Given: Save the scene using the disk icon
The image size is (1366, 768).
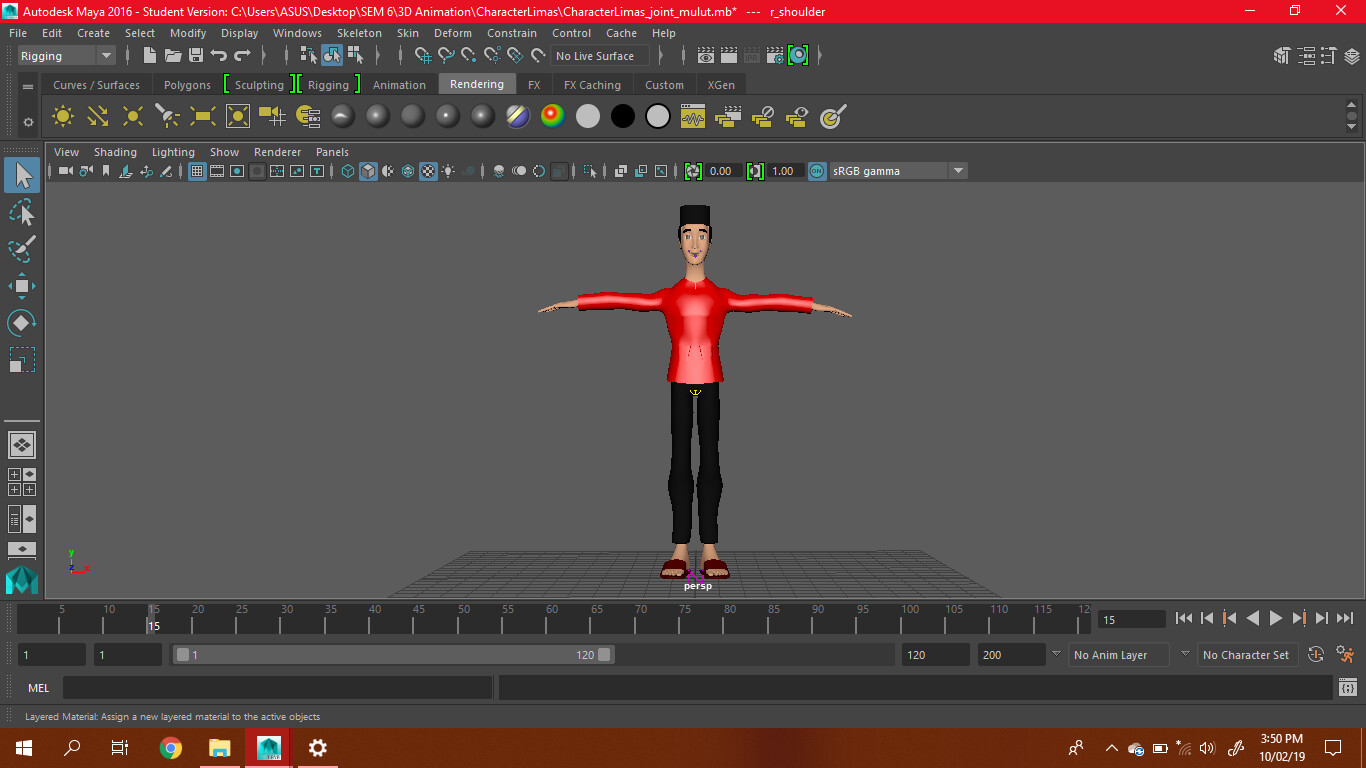Looking at the screenshot, I should [x=196, y=56].
